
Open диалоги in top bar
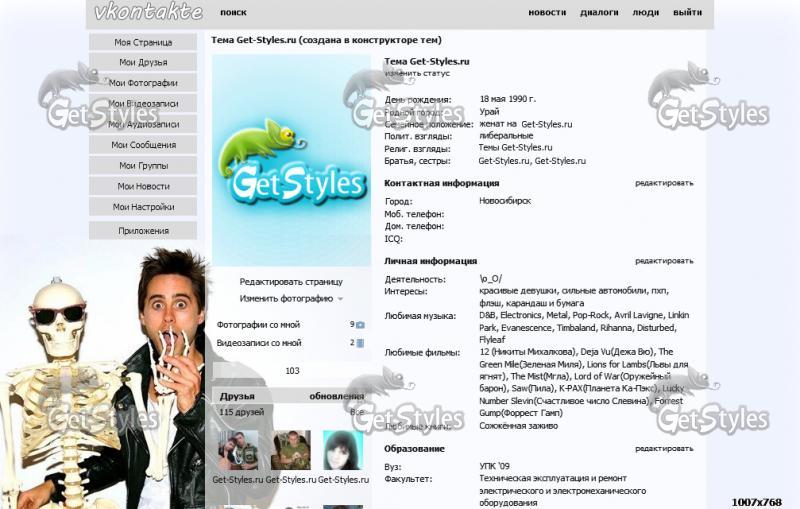599,12
